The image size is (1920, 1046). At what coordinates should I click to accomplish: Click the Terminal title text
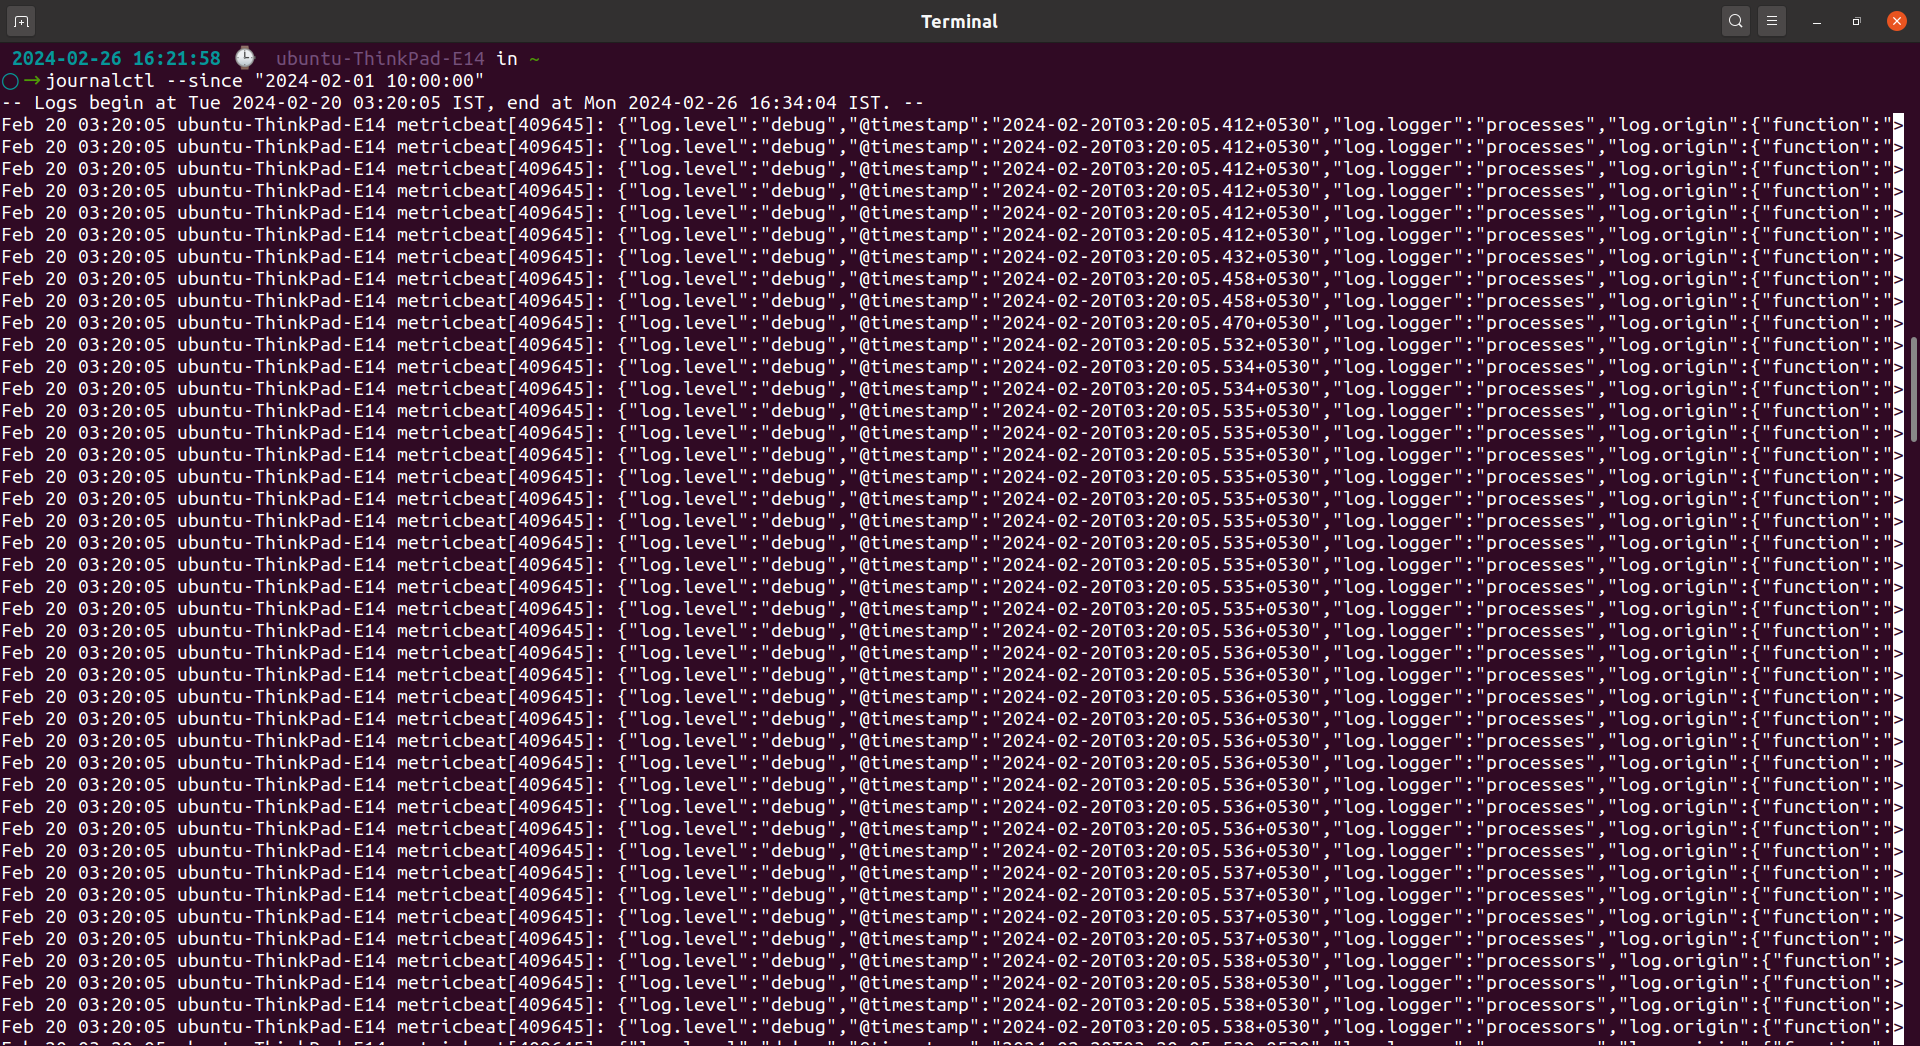pyautogui.click(x=959, y=21)
